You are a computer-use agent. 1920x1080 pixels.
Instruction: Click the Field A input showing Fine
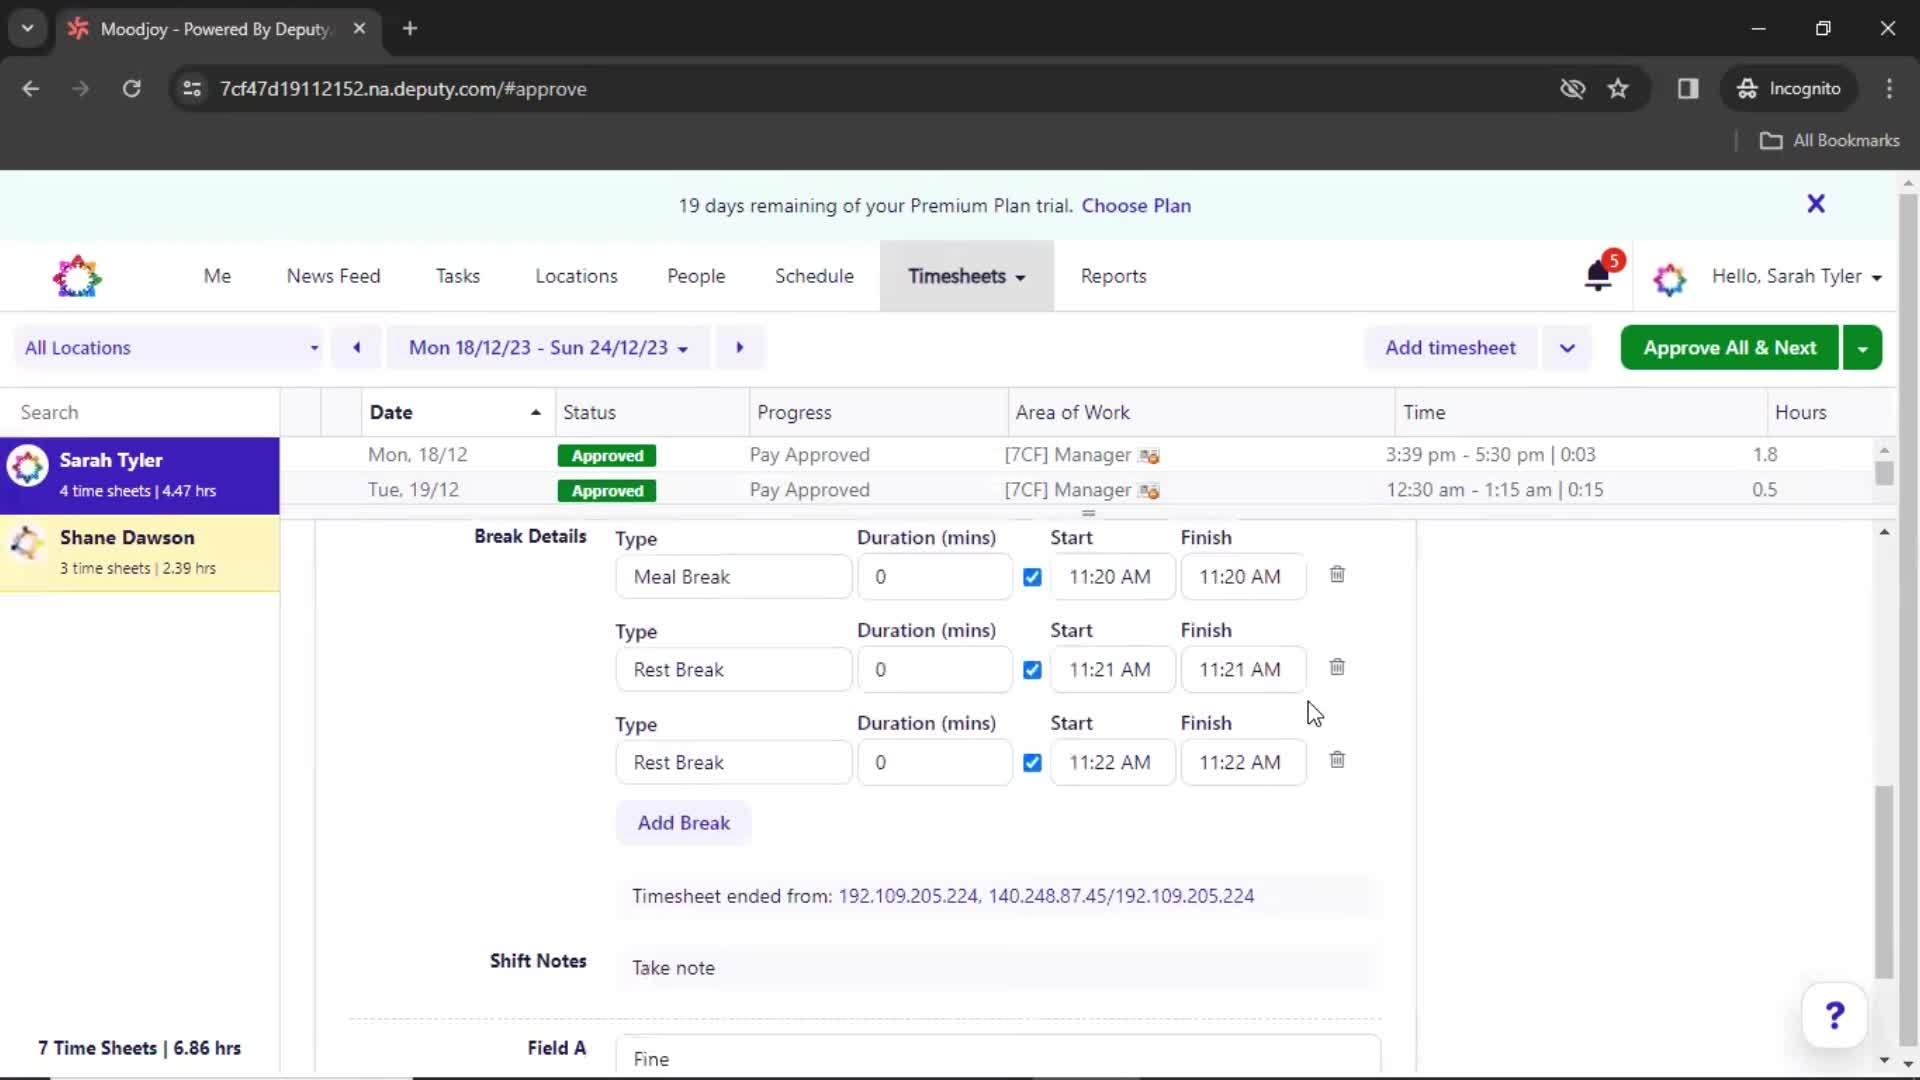[x=997, y=1058]
